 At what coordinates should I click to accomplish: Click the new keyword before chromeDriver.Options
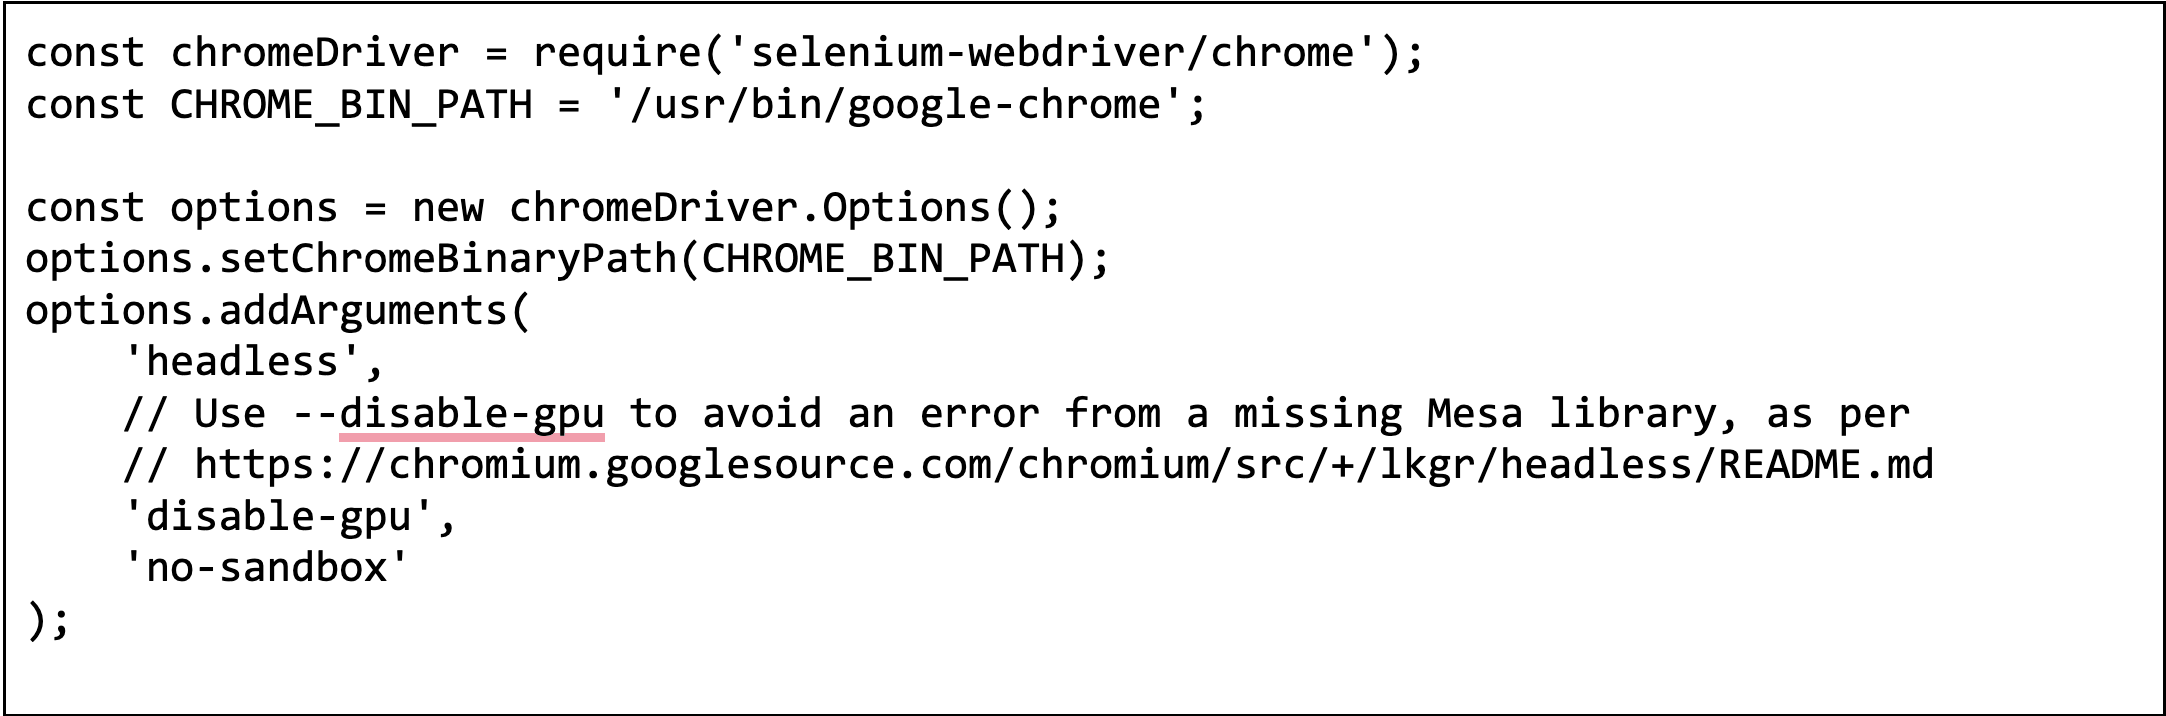(x=448, y=208)
